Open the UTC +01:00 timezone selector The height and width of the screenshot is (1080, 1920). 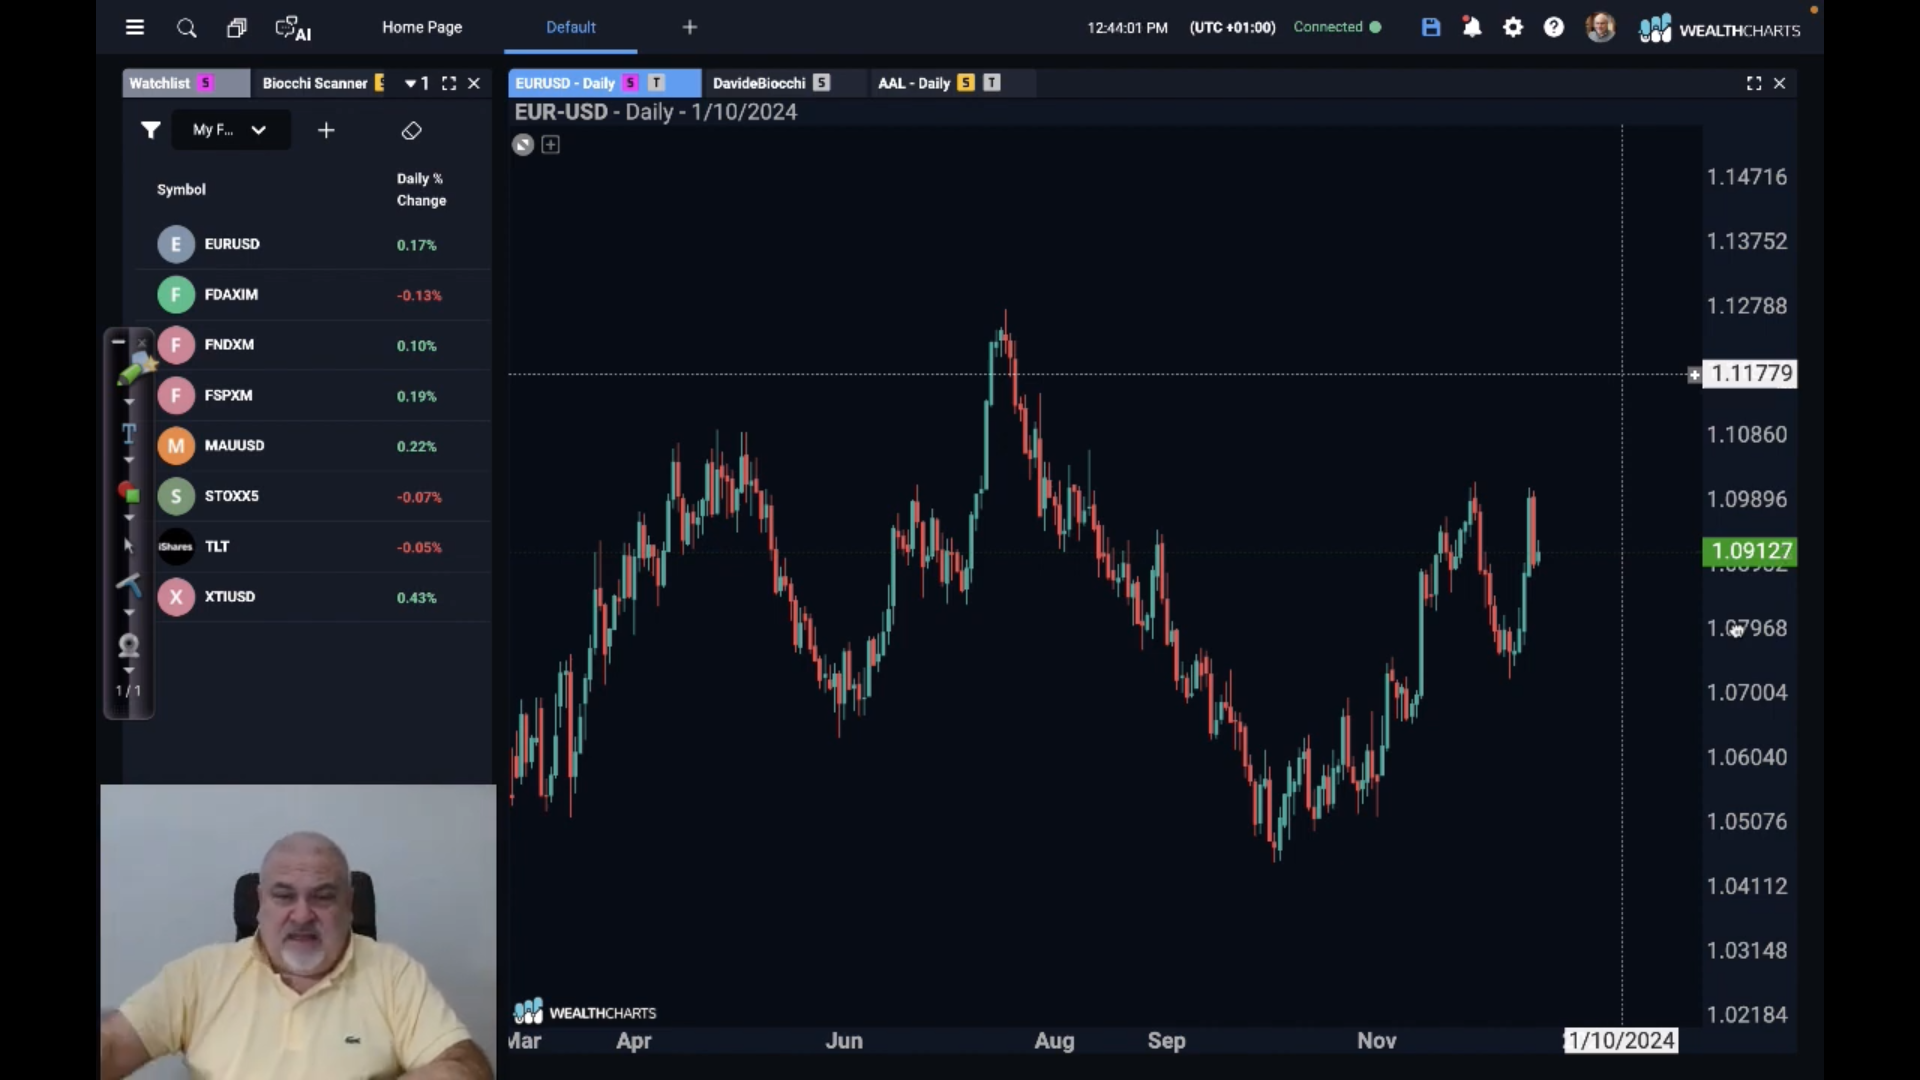[1232, 27]
